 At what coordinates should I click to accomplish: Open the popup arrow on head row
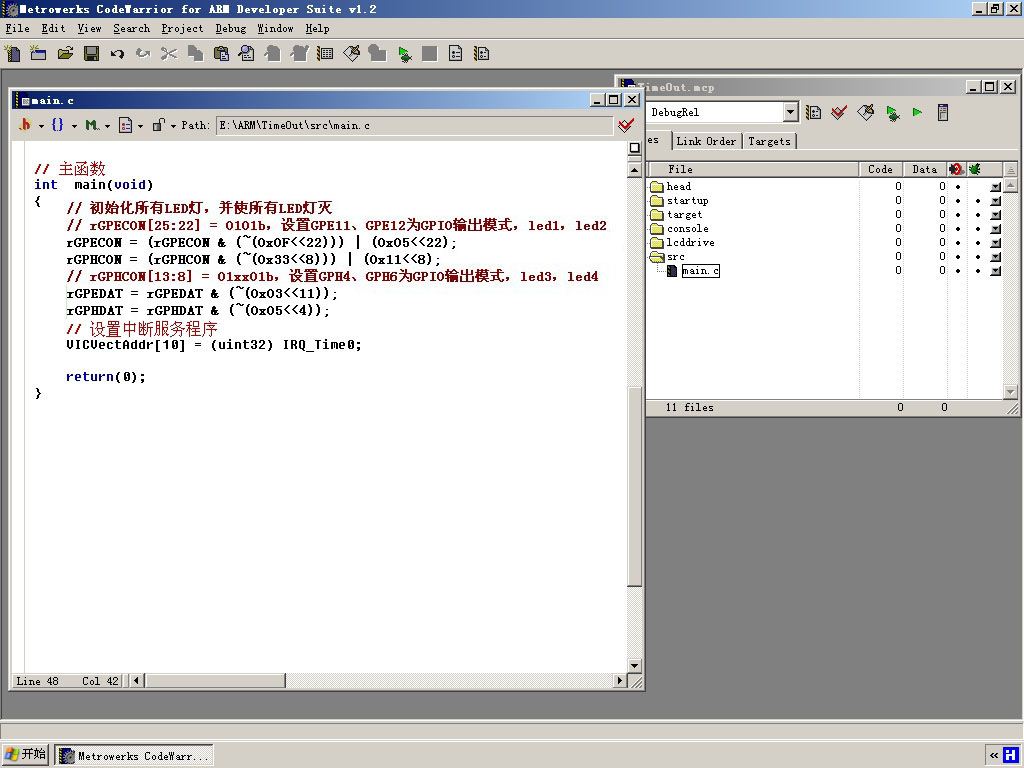click(x=995, y=187)
